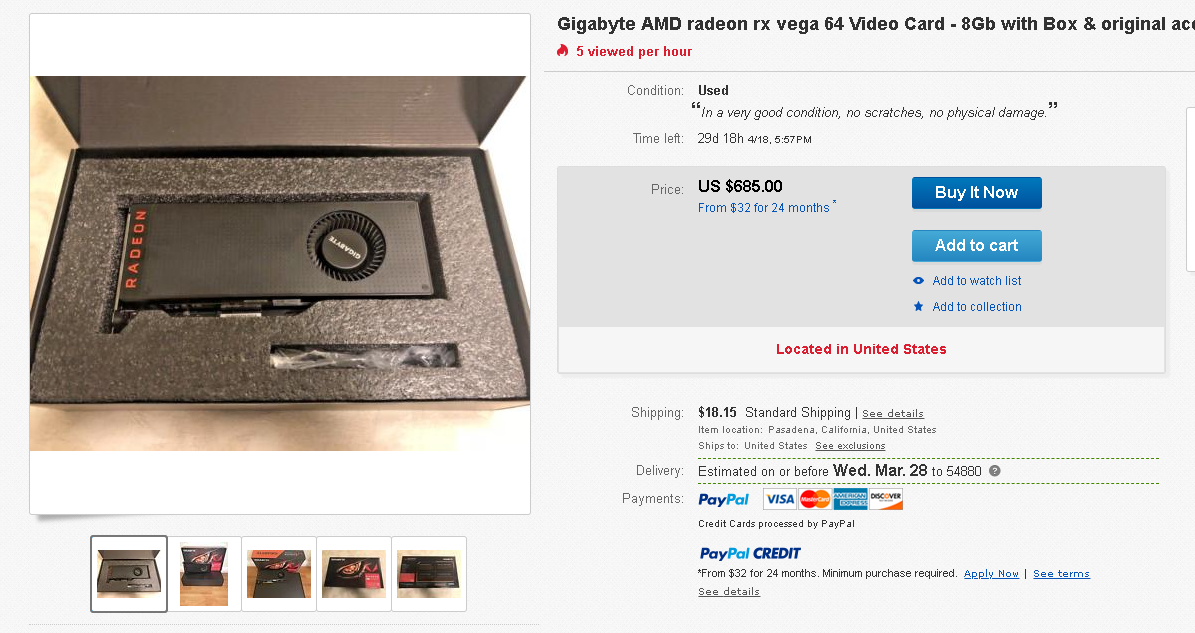
Task: Click the red flame viewed-per-hour icon
Action: tap(562, 51)
